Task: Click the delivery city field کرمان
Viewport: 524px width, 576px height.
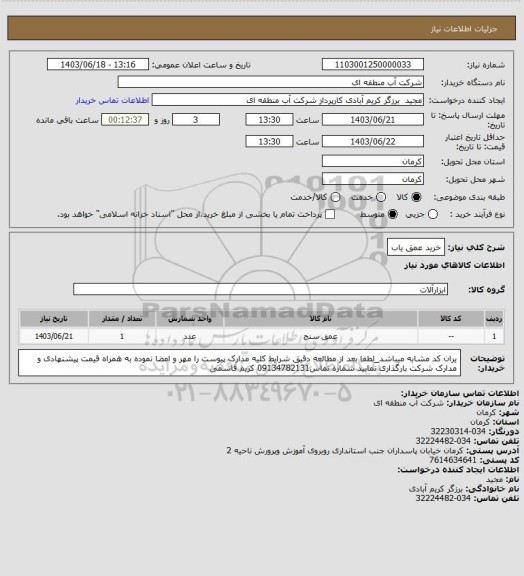Action: 373,179
